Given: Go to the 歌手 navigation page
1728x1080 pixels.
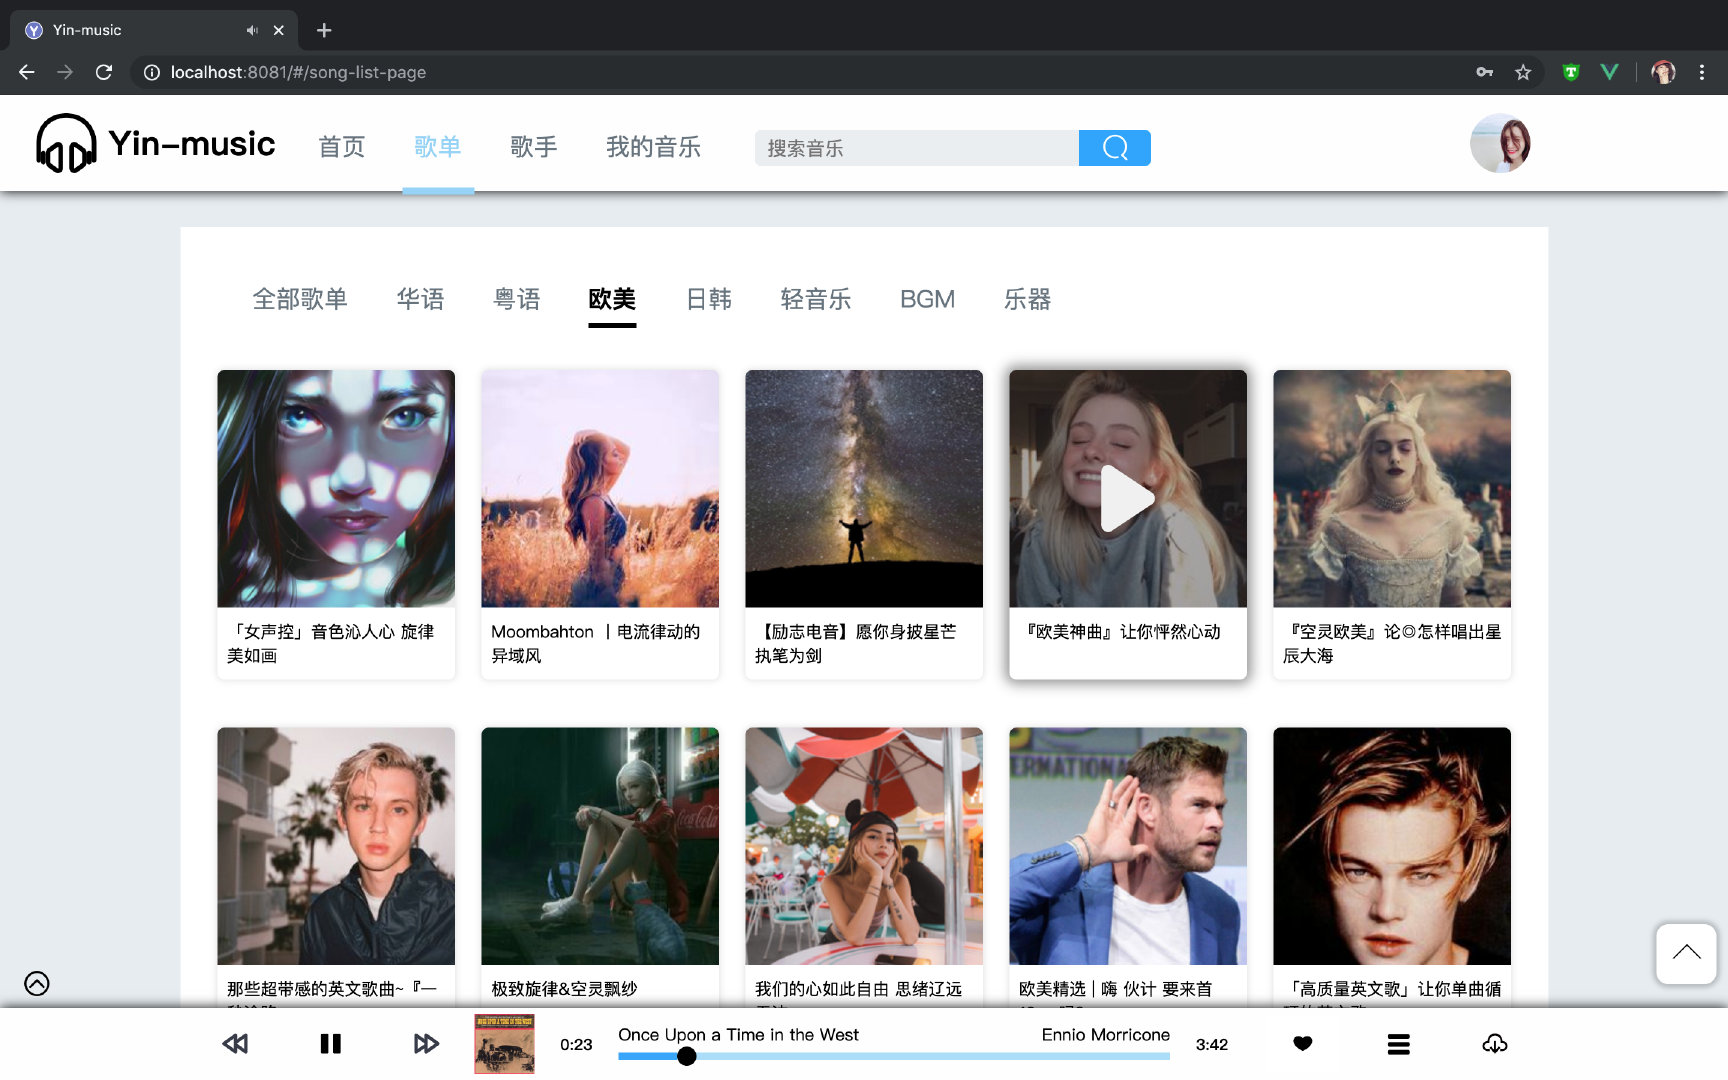Looking at the screenshot, I should click(534, 147).
